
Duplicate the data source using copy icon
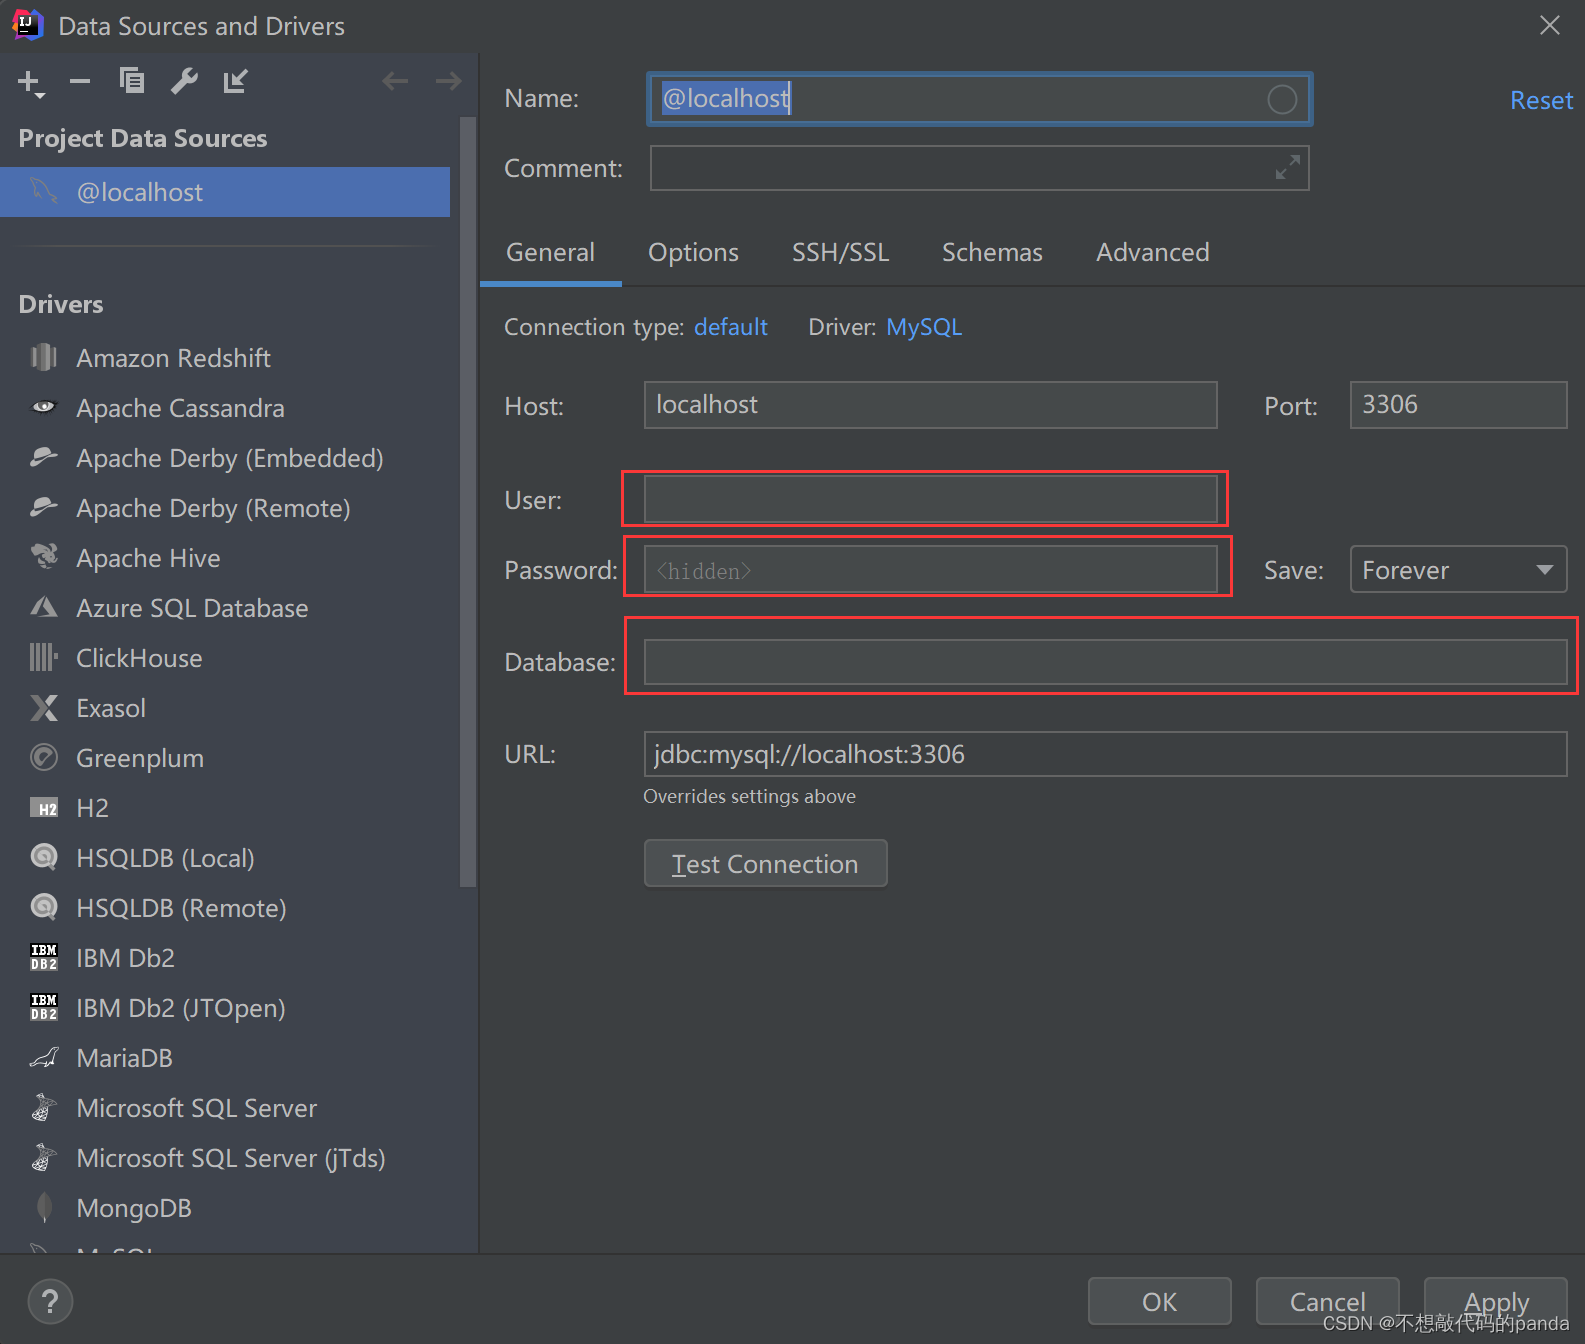(131, 80)
